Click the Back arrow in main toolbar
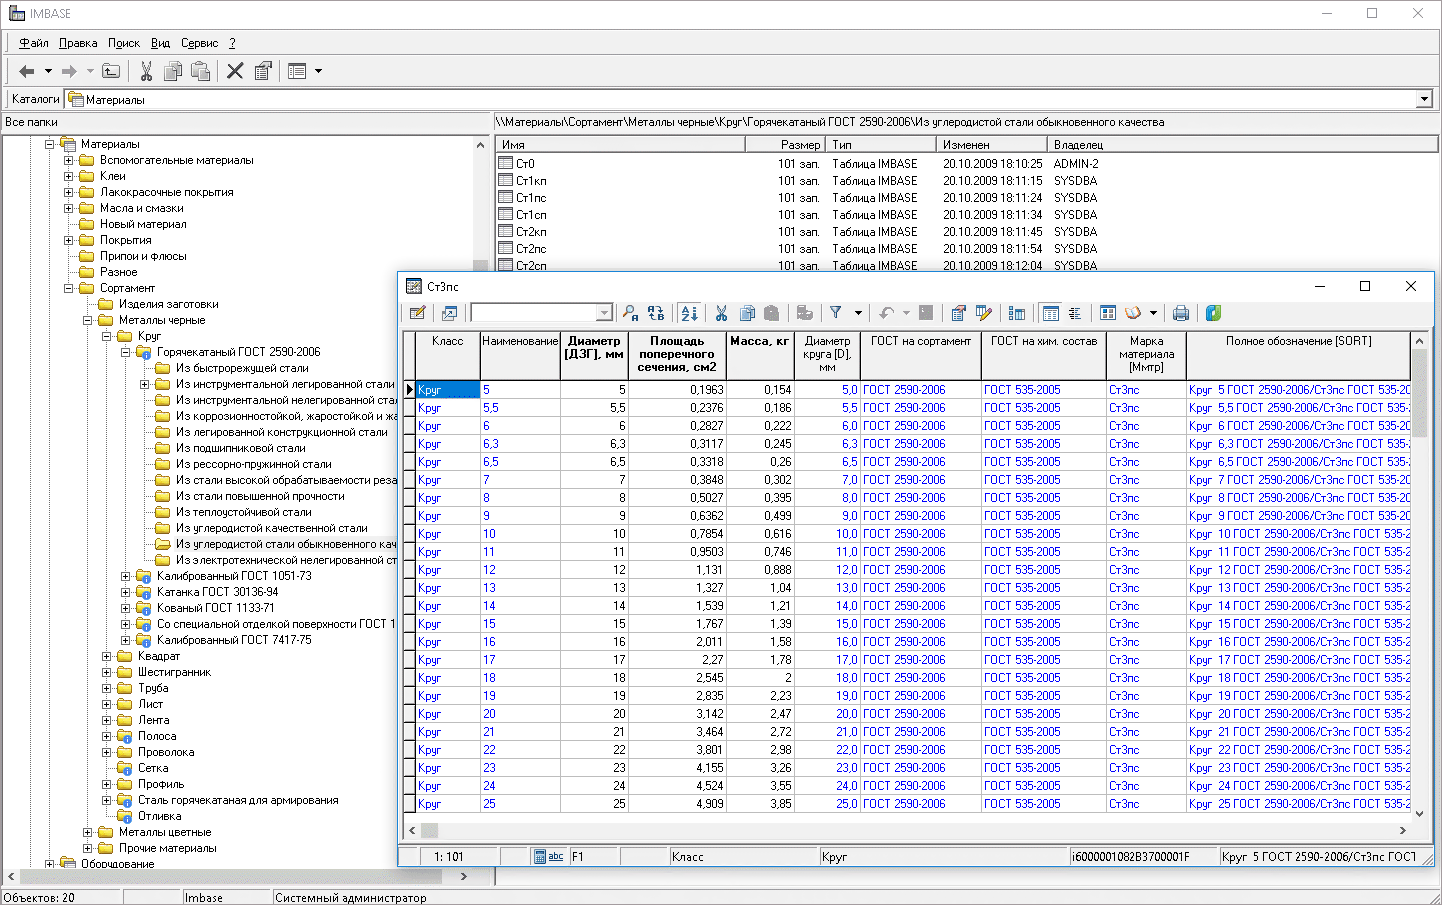Image resolution: width=1442 pixels, height=905 pixels. click(27, 71)
